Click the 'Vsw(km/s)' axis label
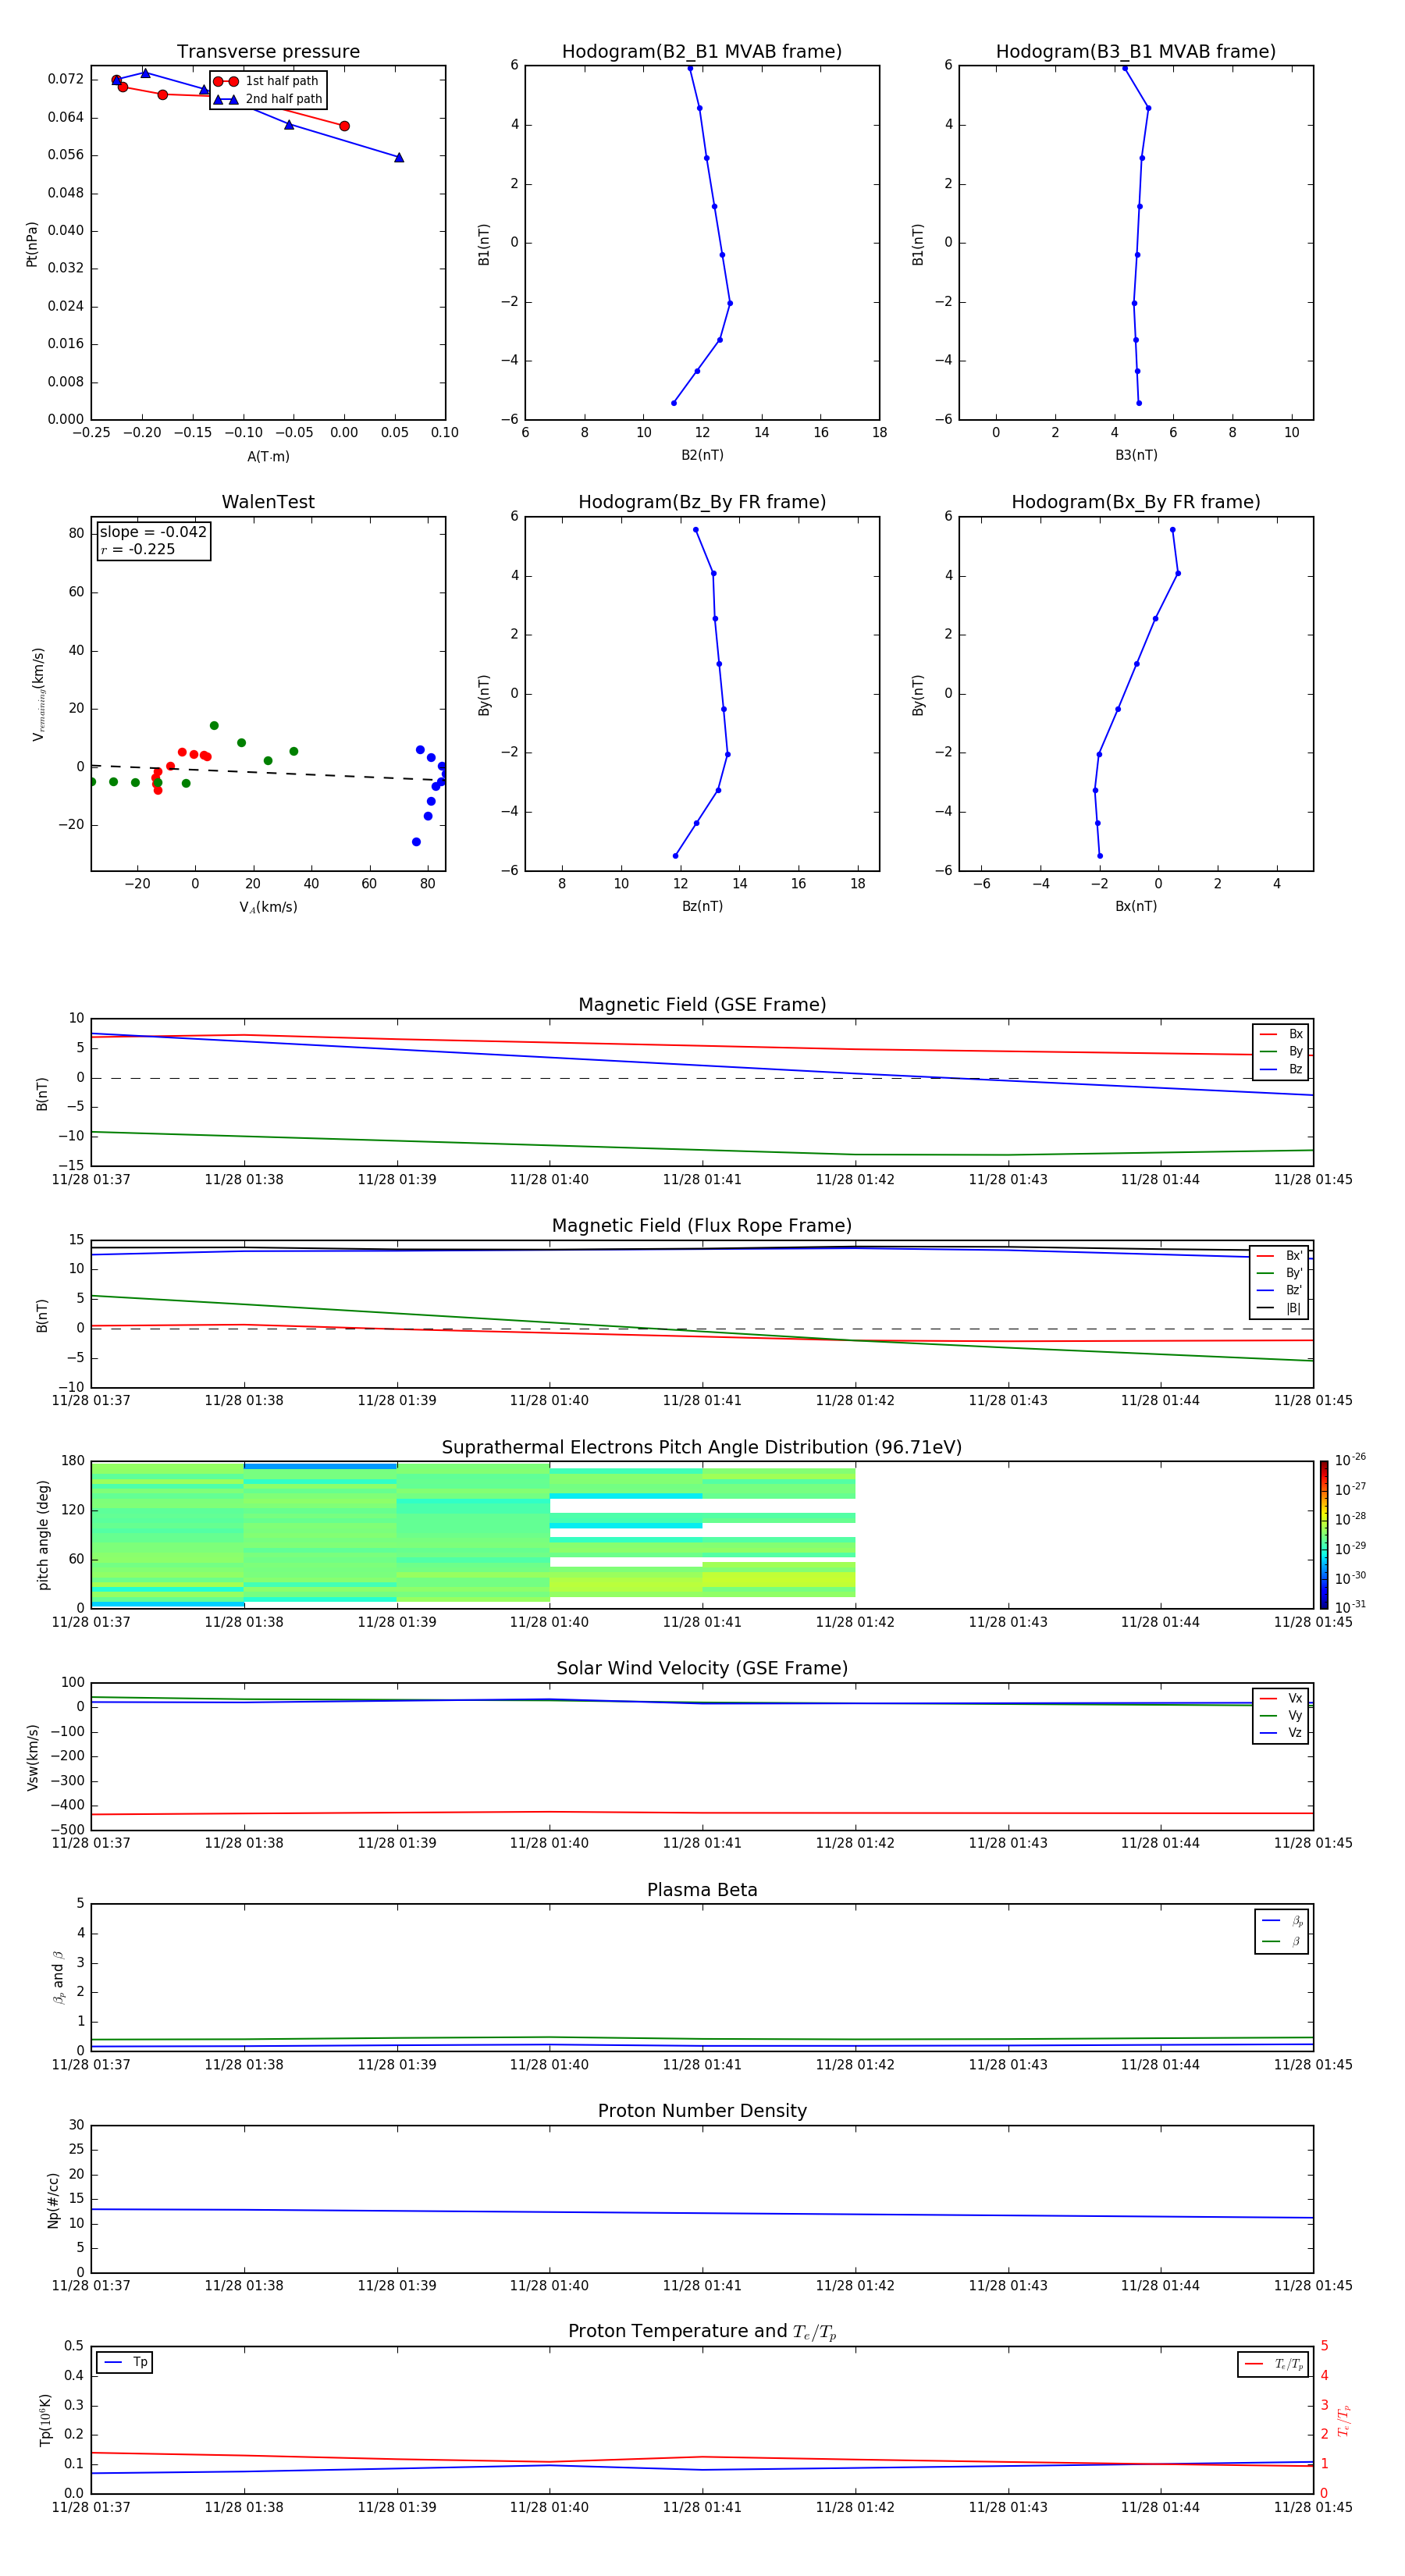The width and height of the screenshot is (1405, 2576). [x=33, y=1757]
